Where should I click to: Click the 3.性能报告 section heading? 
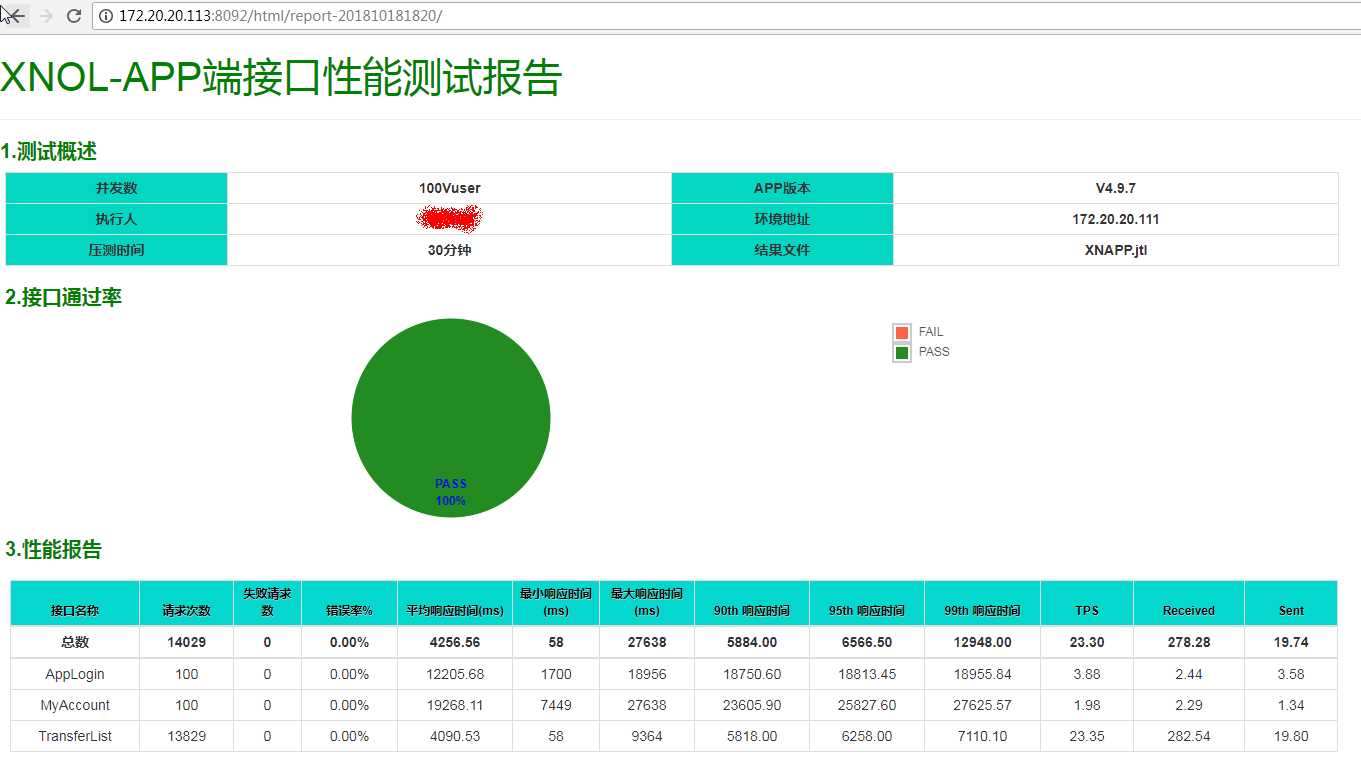(53, 549)
